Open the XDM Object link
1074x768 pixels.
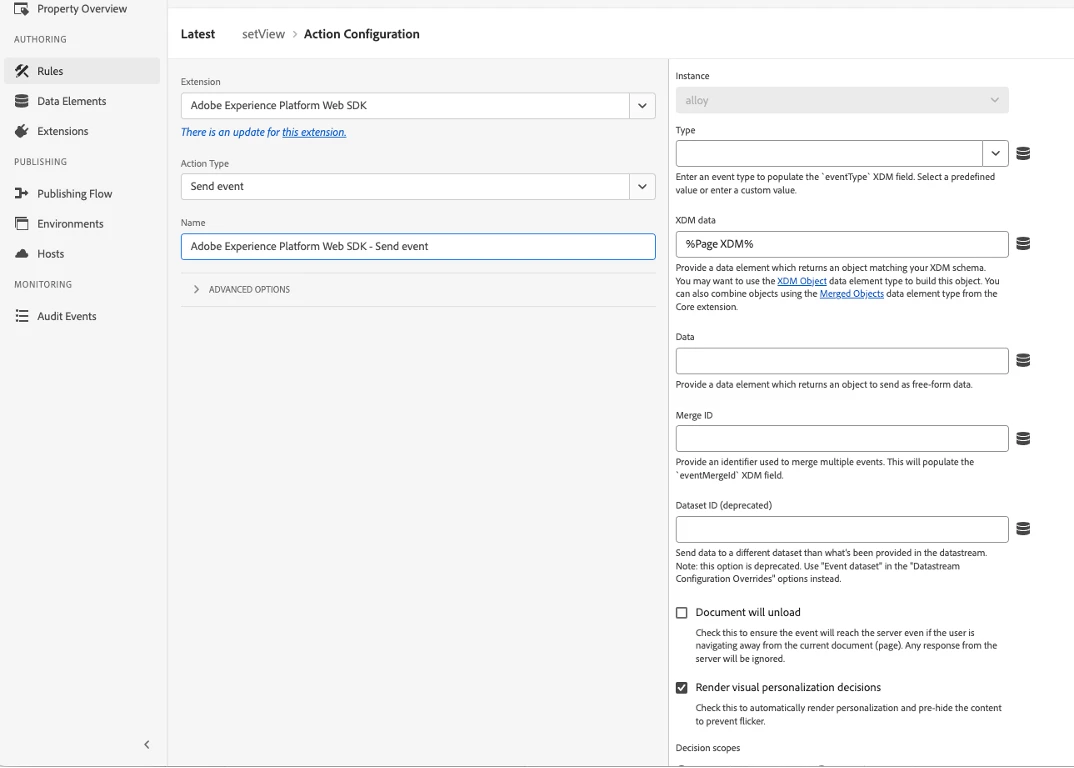[x=801, y=281]
